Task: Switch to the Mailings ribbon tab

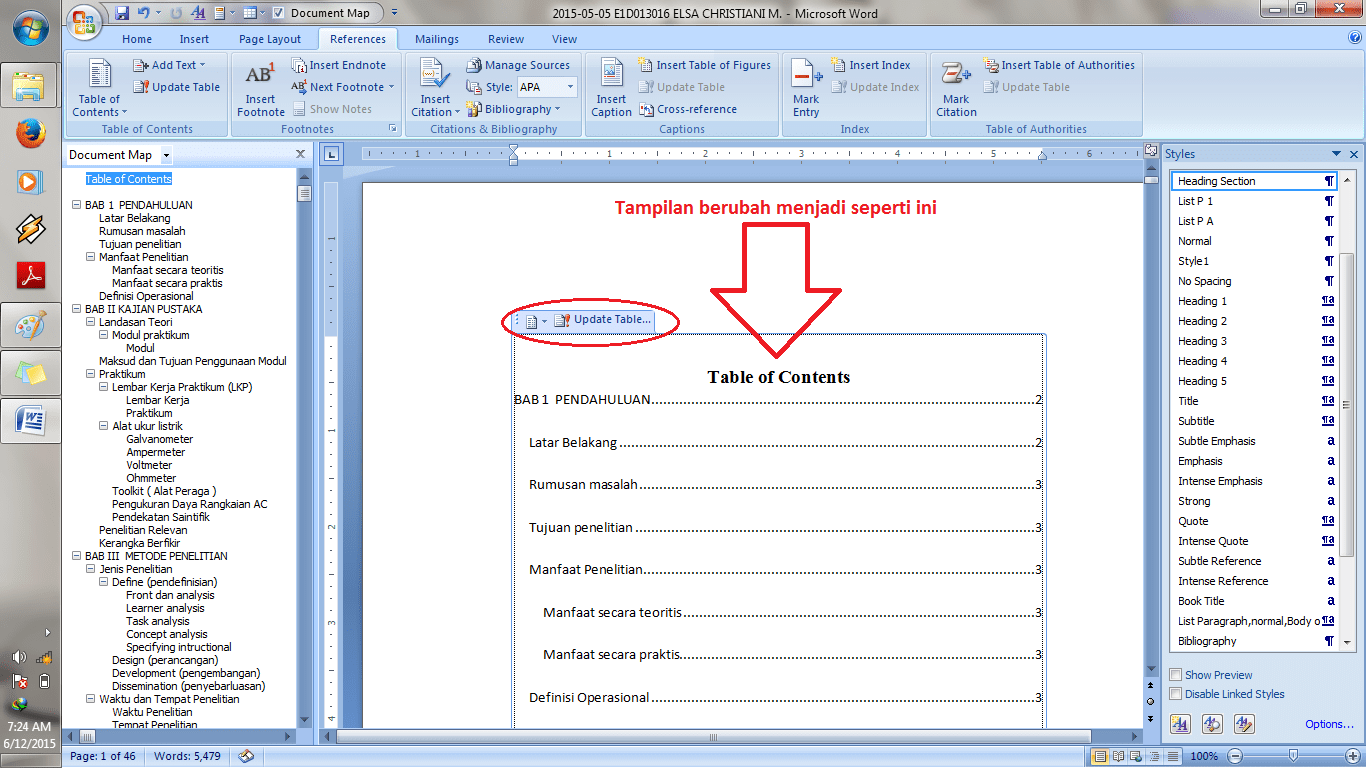Action: (x=437, y=38)
